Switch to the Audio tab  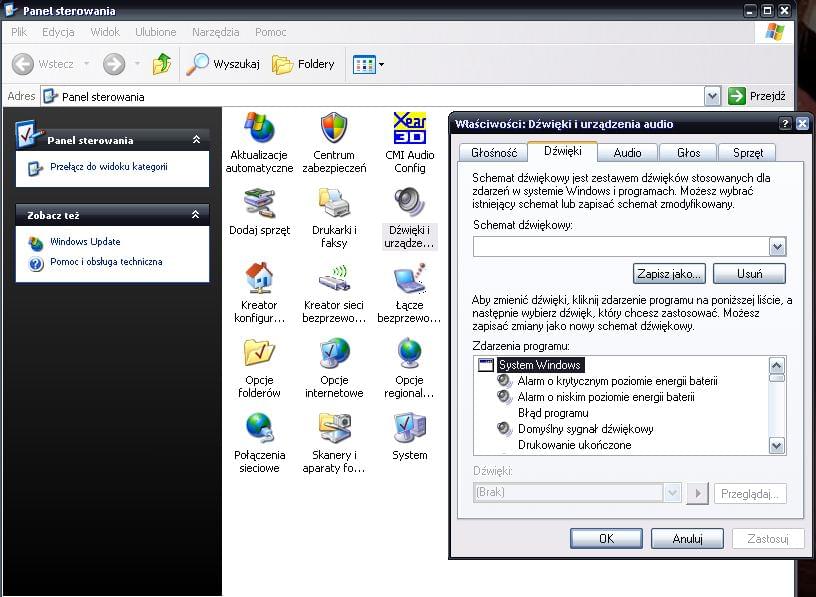coord(627,153)
